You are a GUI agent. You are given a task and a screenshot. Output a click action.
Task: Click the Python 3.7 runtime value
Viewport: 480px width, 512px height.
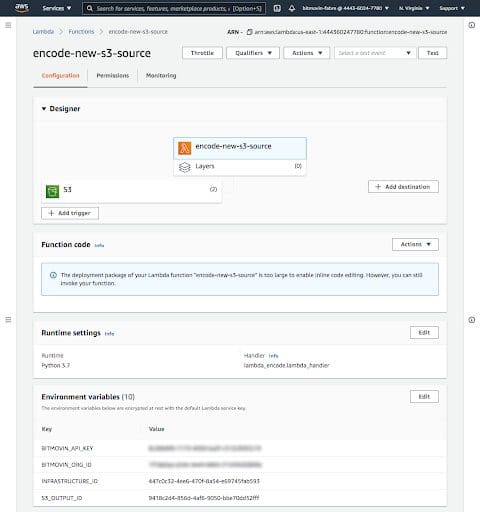click(56, 365)
